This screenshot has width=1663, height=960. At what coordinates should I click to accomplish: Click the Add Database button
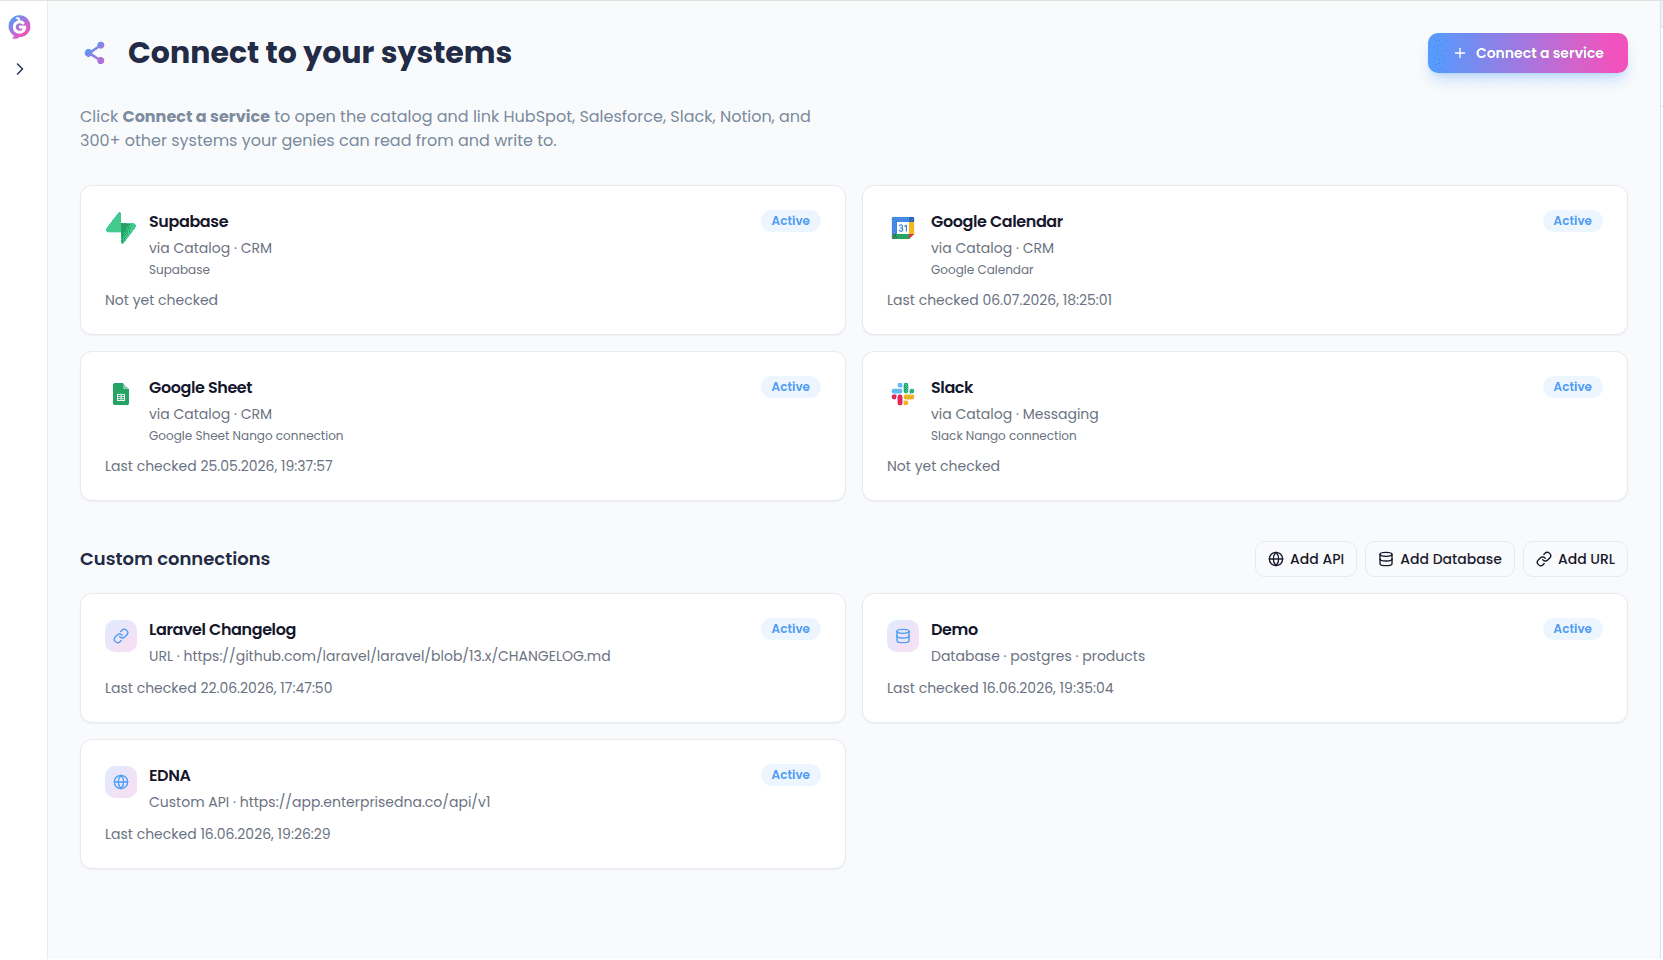(1439, 559)
